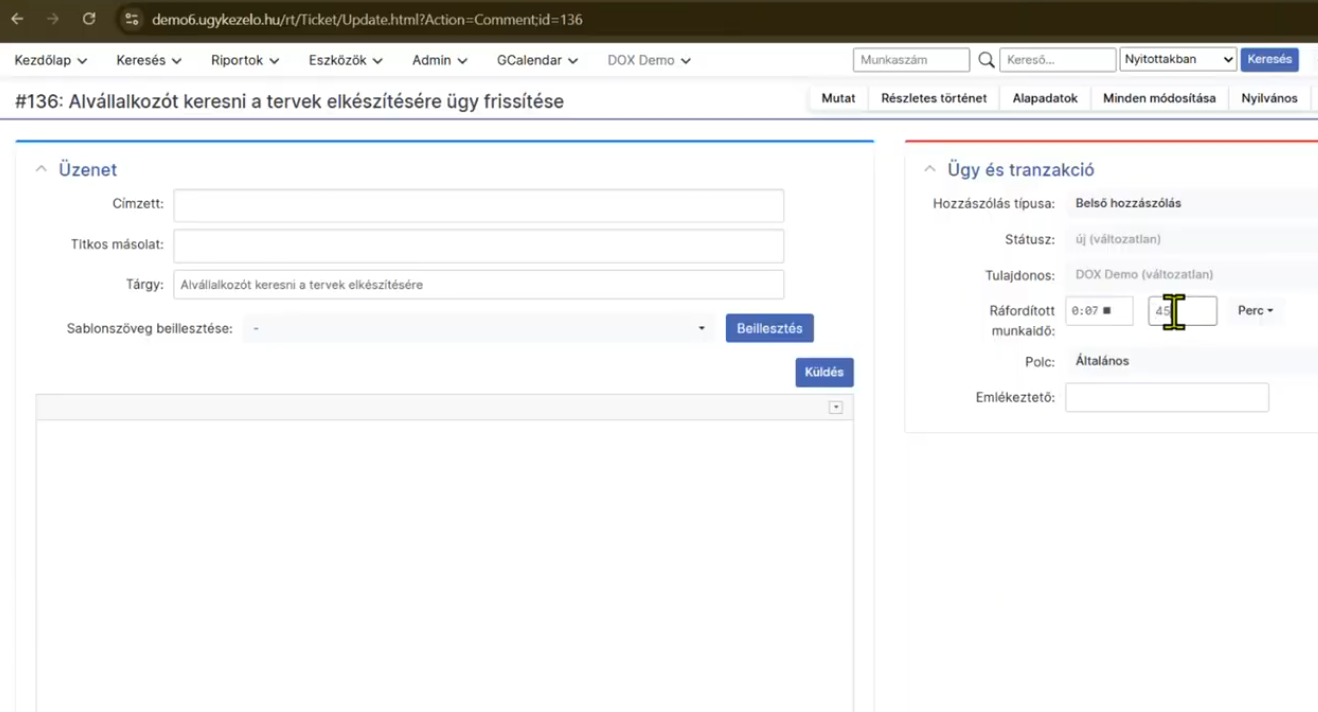Open the Eszközök menu
This screenshot has width=1318, height=712.
[x=345, y=60]
